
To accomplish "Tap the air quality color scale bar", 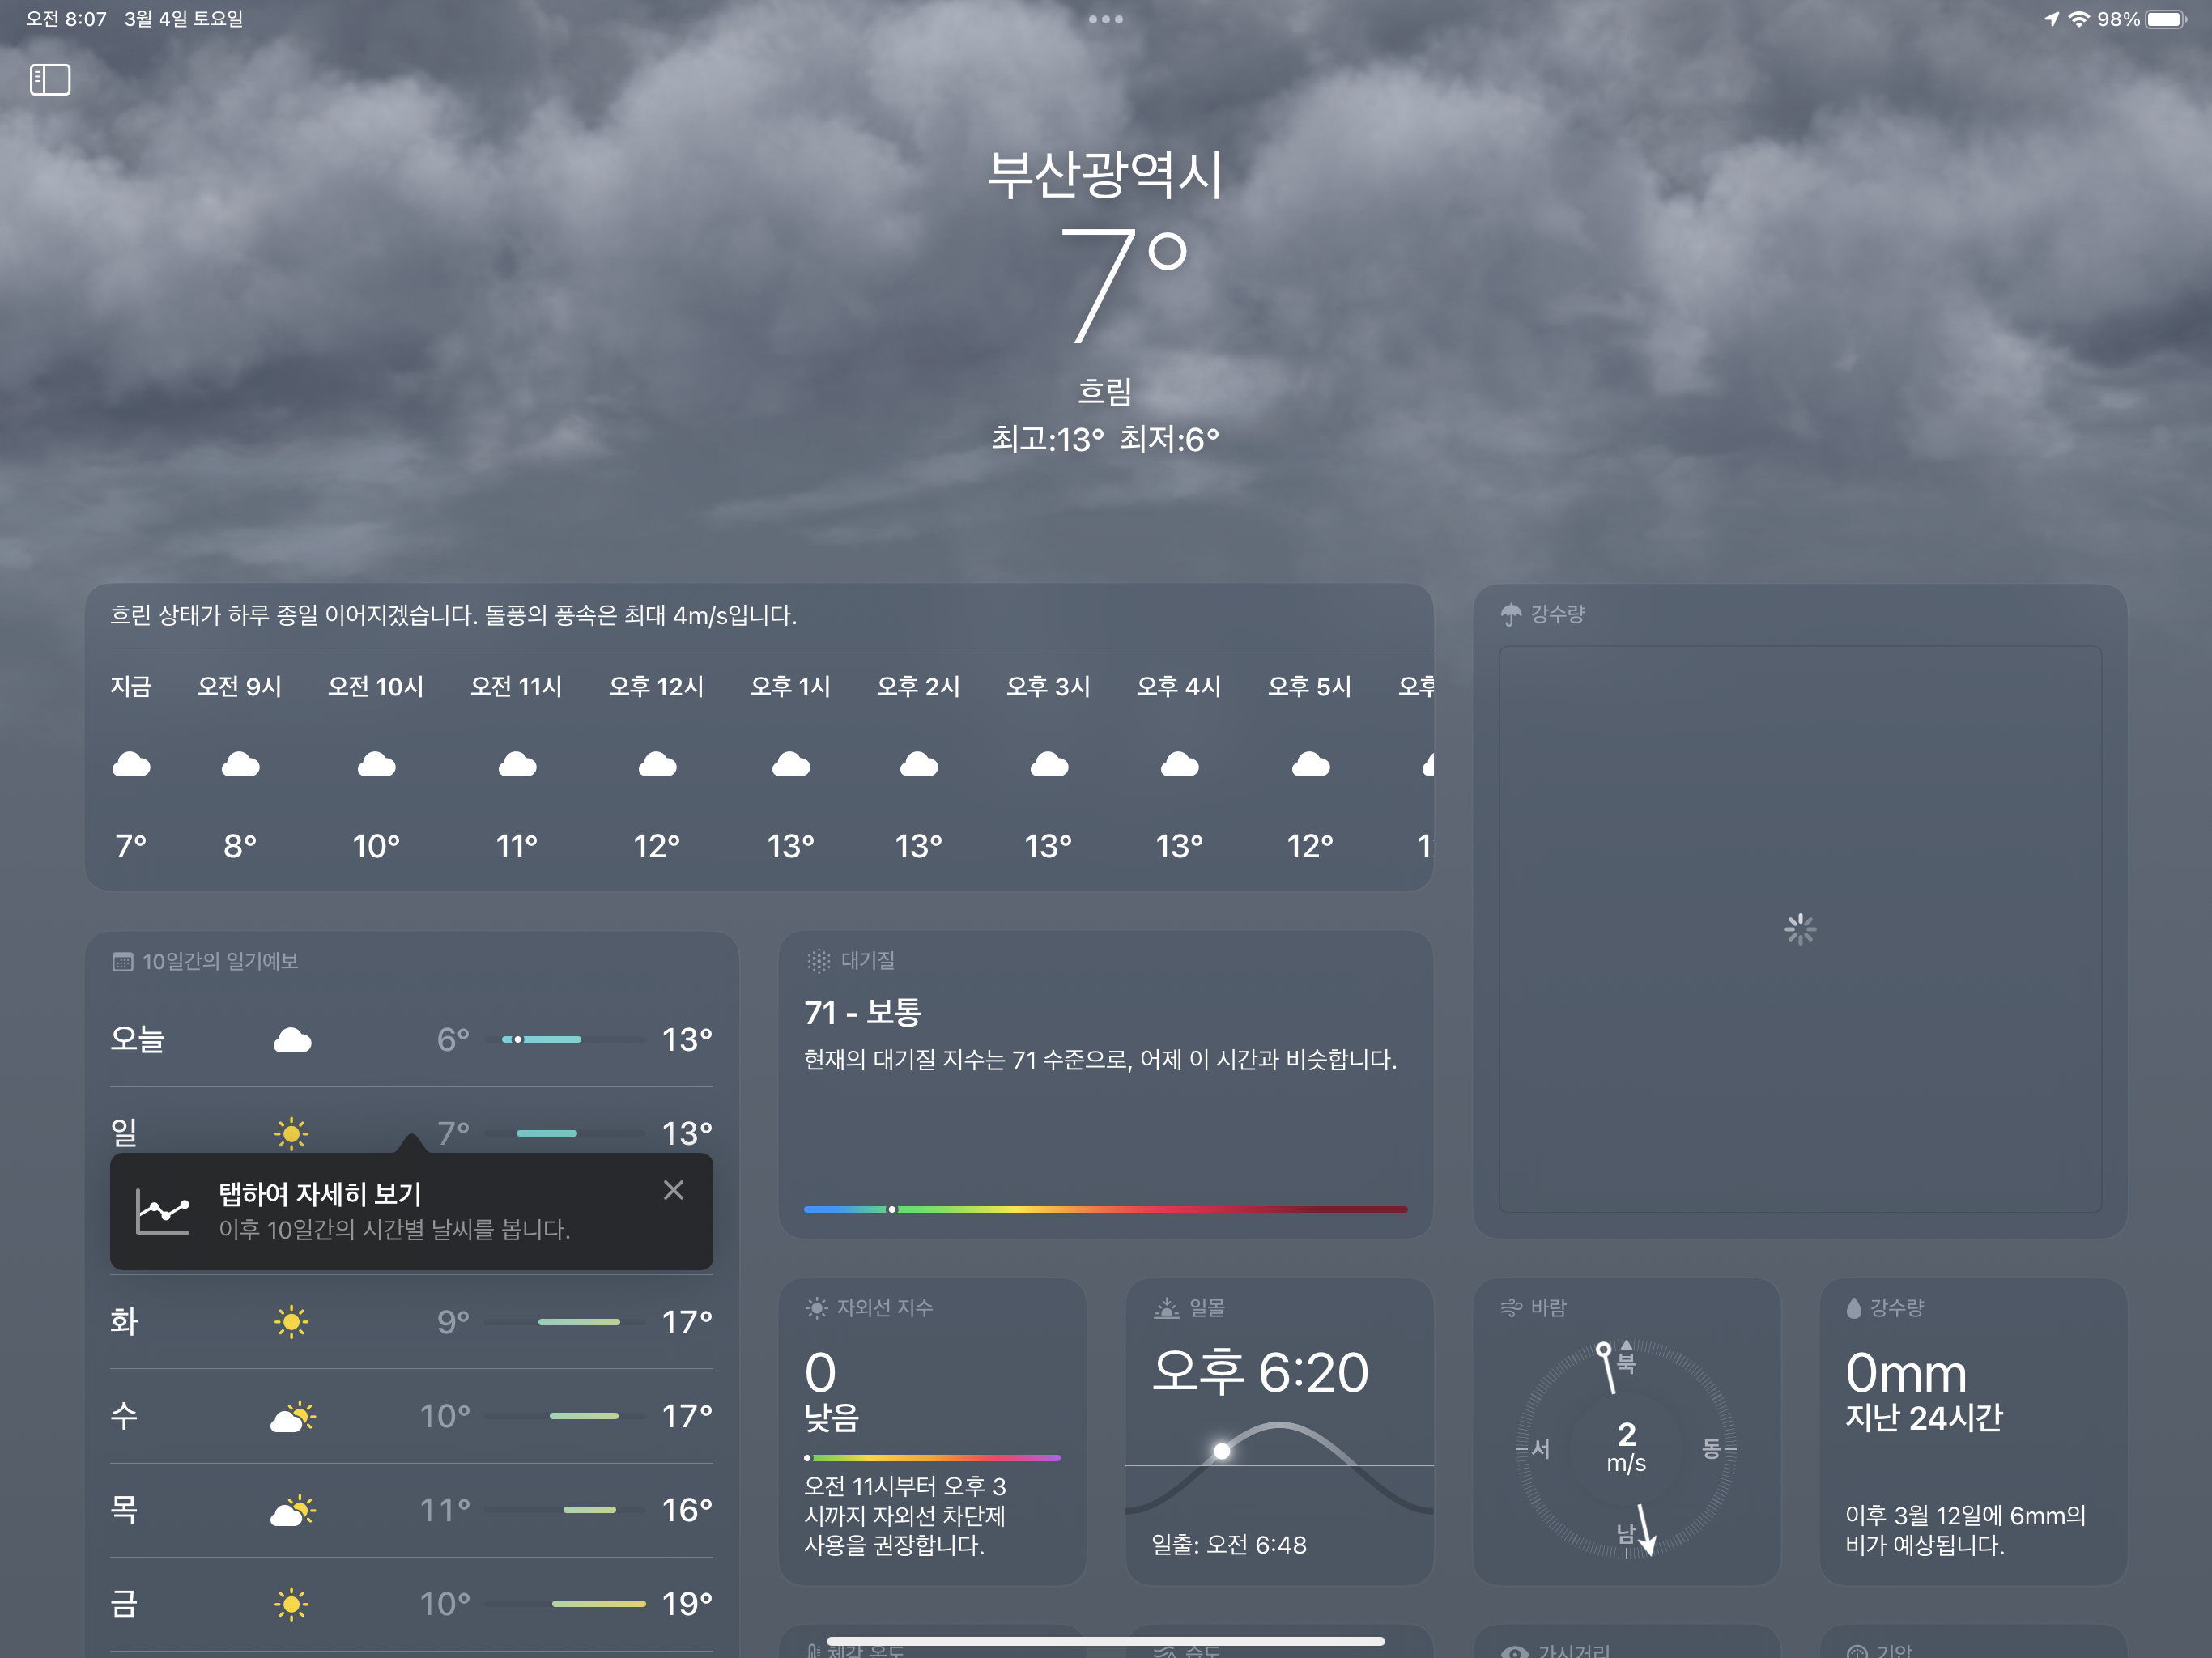I will click(x=1104, y=1209).
